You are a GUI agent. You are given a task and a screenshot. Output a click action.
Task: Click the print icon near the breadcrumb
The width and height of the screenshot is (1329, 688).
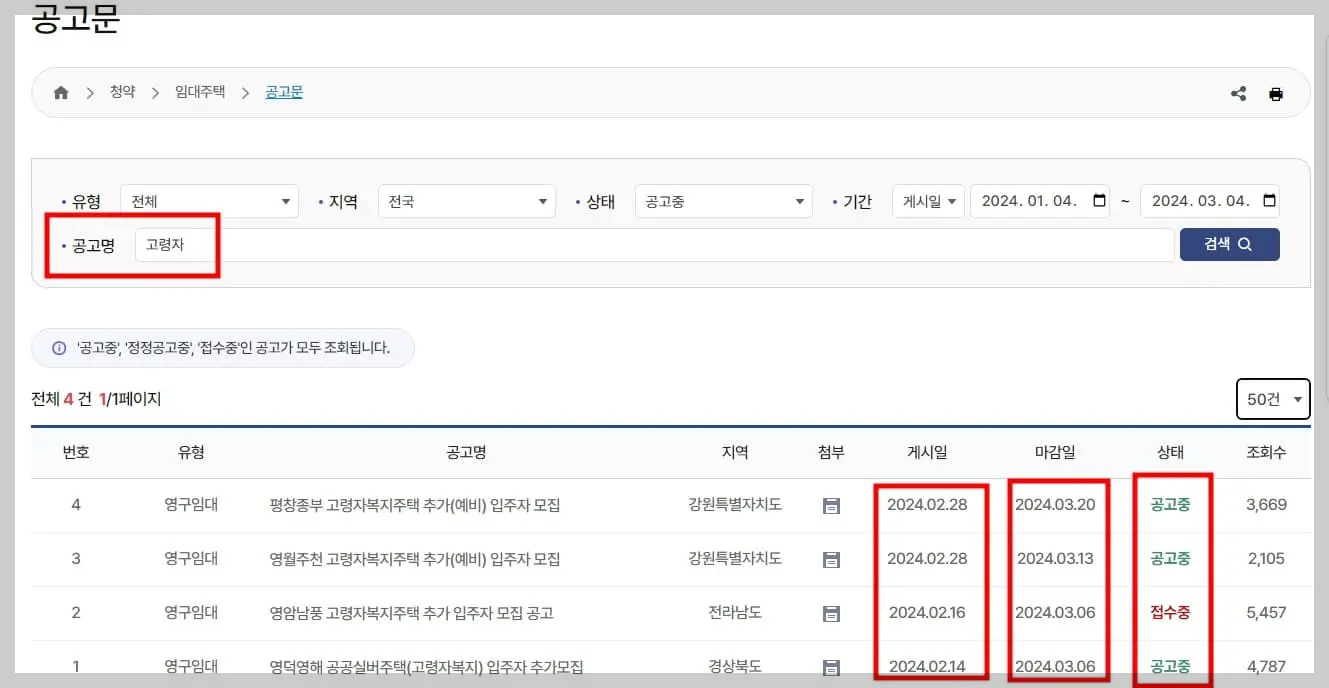tap(1276, 93)
